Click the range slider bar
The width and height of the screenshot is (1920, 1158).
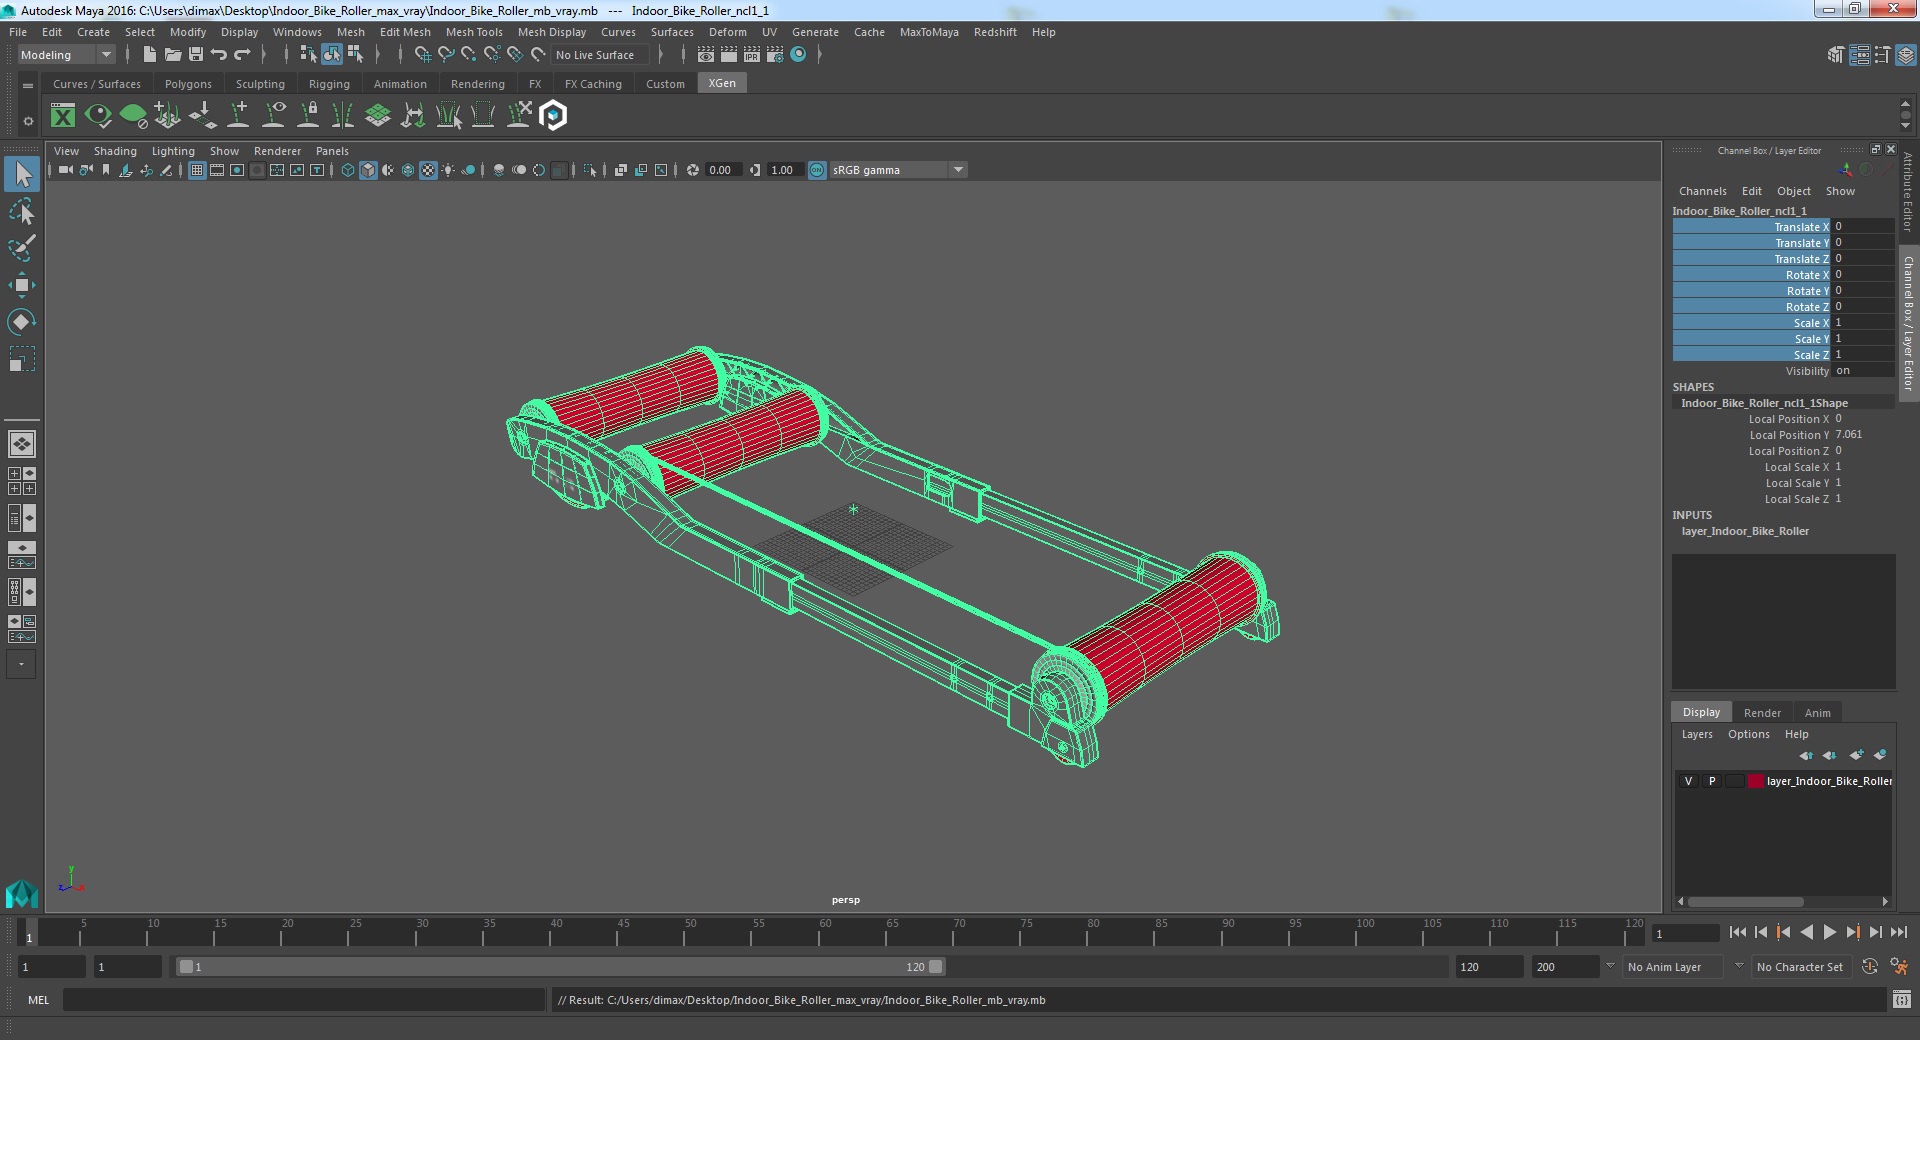[560, 967]
